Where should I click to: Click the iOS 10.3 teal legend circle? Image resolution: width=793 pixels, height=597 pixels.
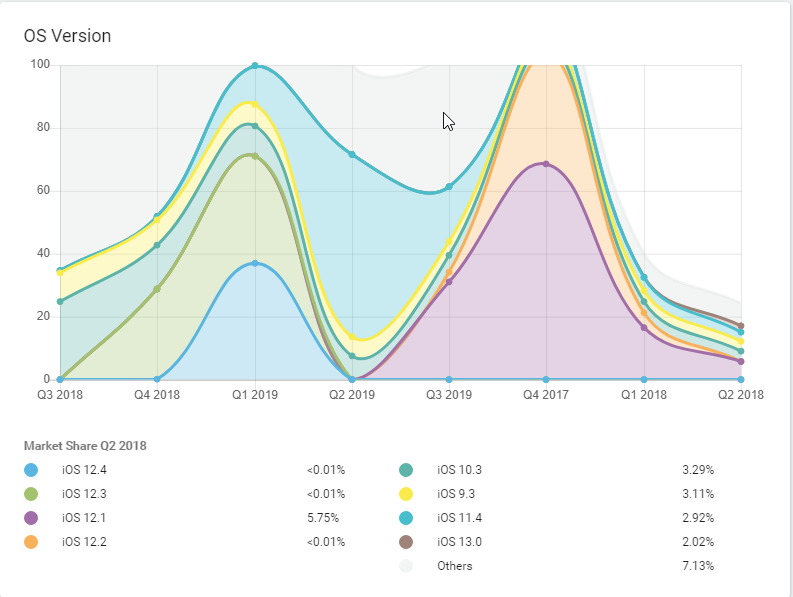click(x=406, y=469)
